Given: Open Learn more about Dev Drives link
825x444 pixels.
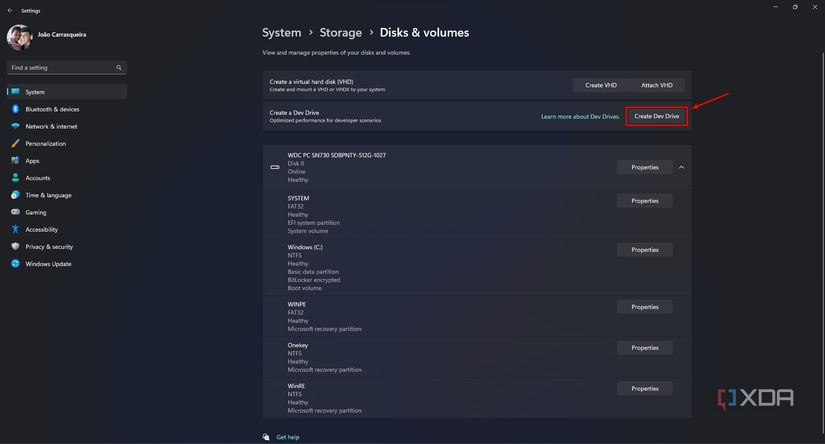Looking at the screenshot, I should [580, 116].
